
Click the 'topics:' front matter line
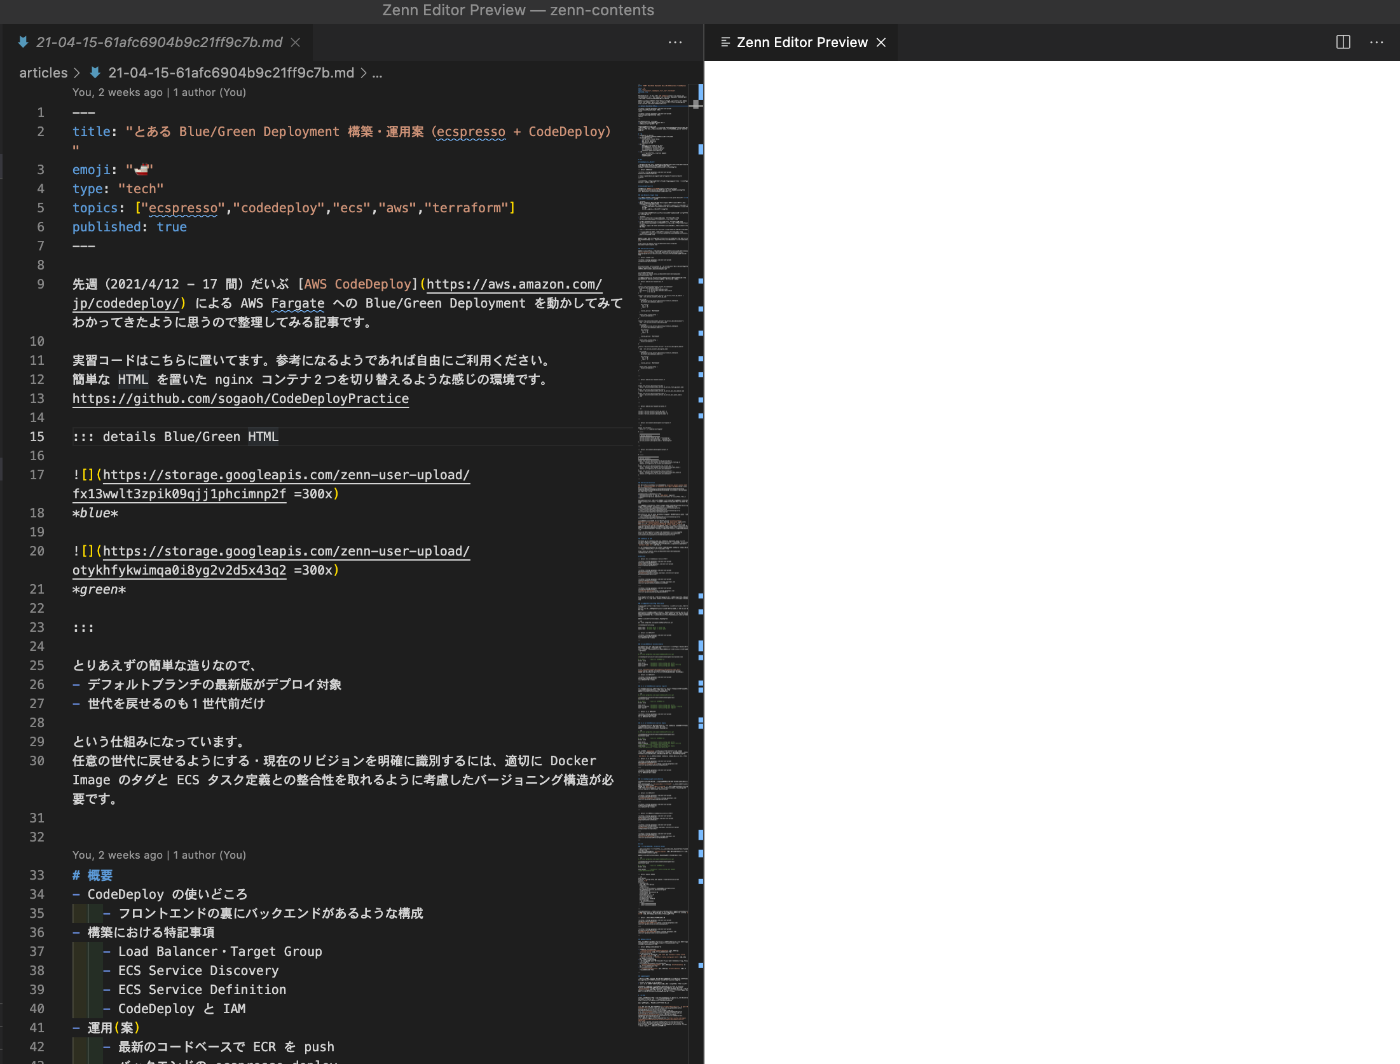click(293, 208)
